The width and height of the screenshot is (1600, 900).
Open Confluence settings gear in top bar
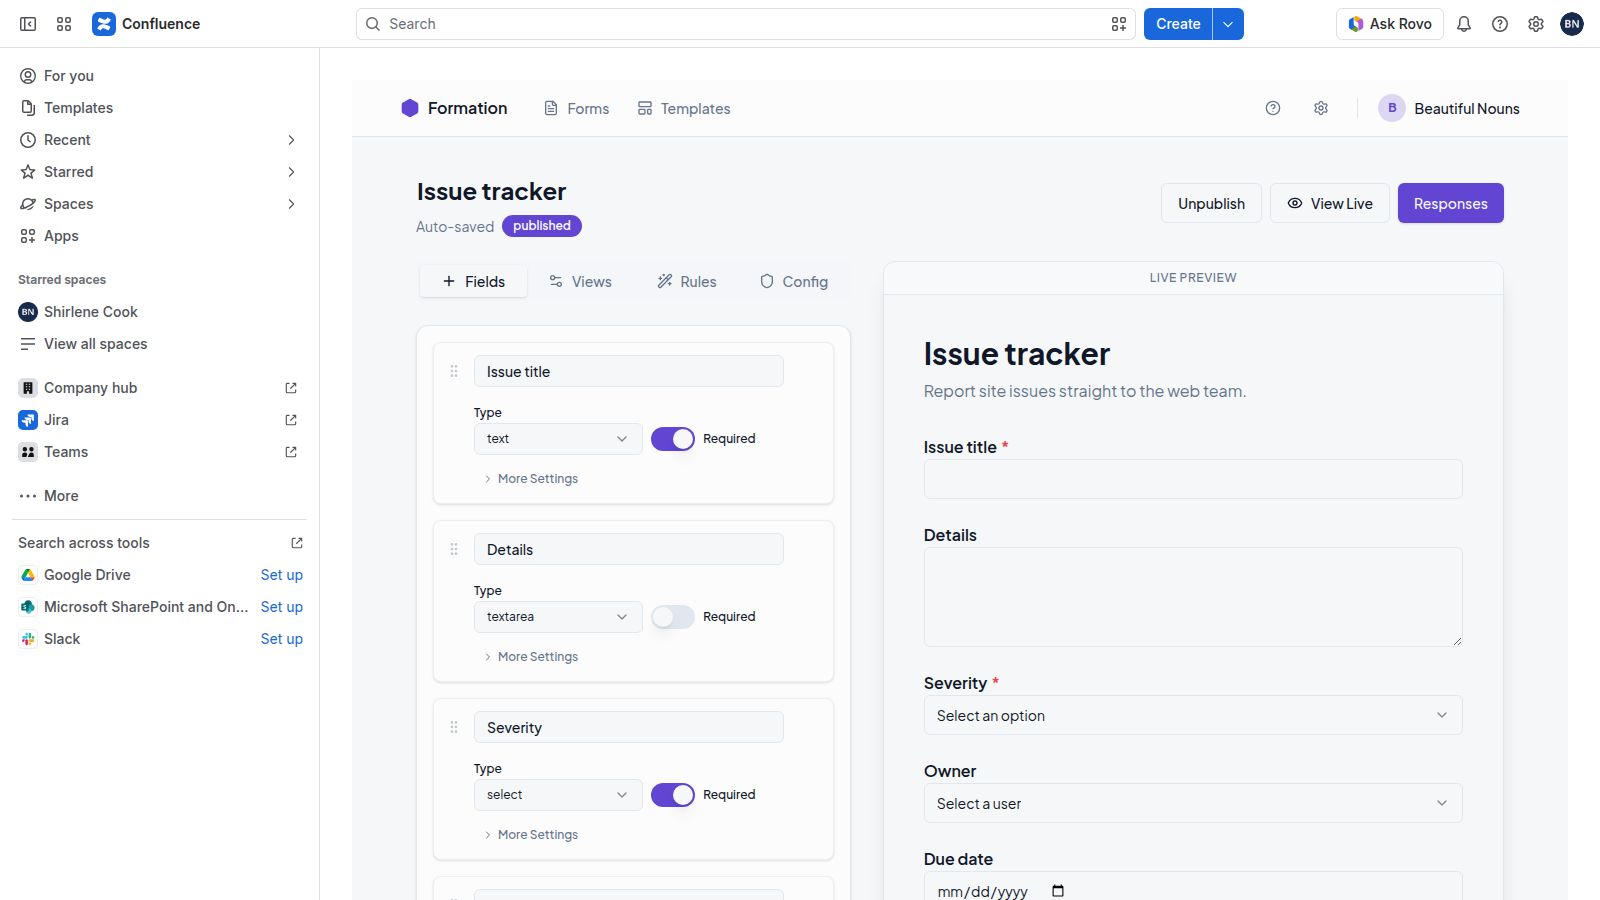click(1536, 24)
